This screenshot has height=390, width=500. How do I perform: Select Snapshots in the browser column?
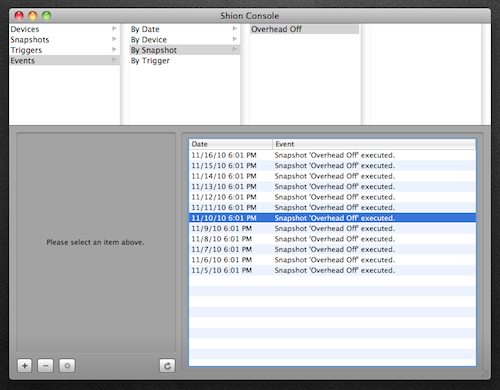pos(64,39)
